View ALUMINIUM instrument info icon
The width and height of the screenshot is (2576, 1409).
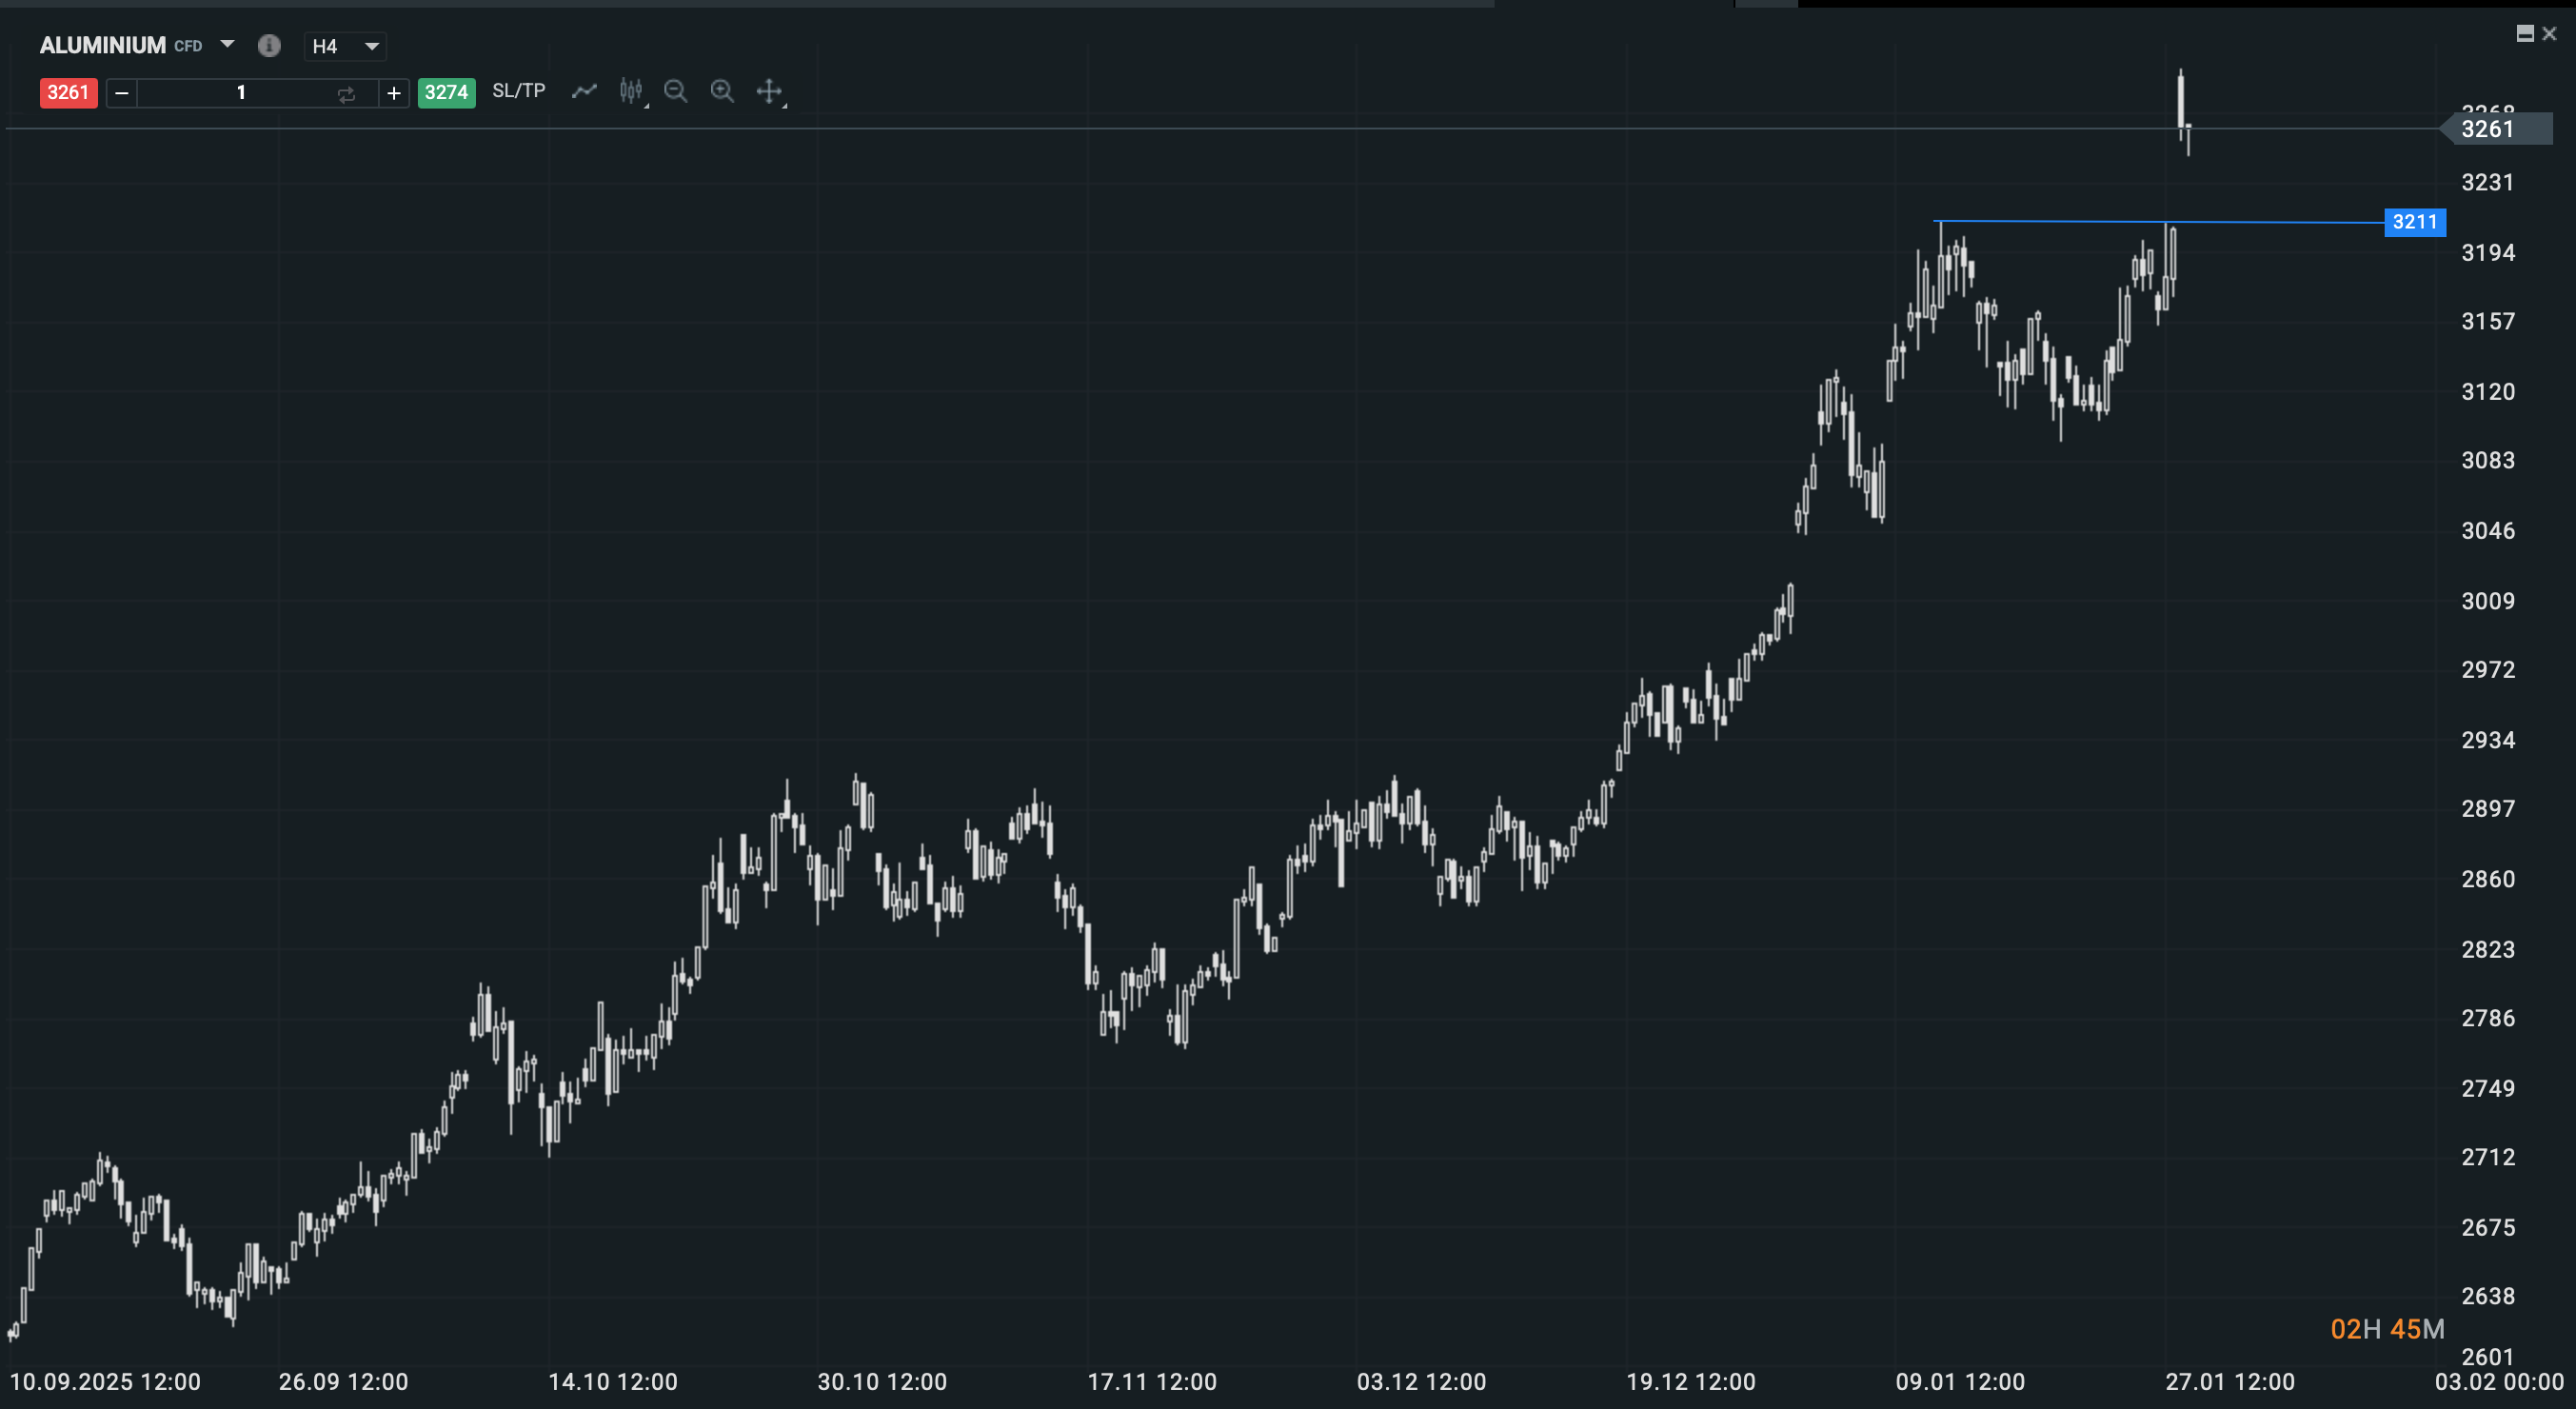[269, 46]
